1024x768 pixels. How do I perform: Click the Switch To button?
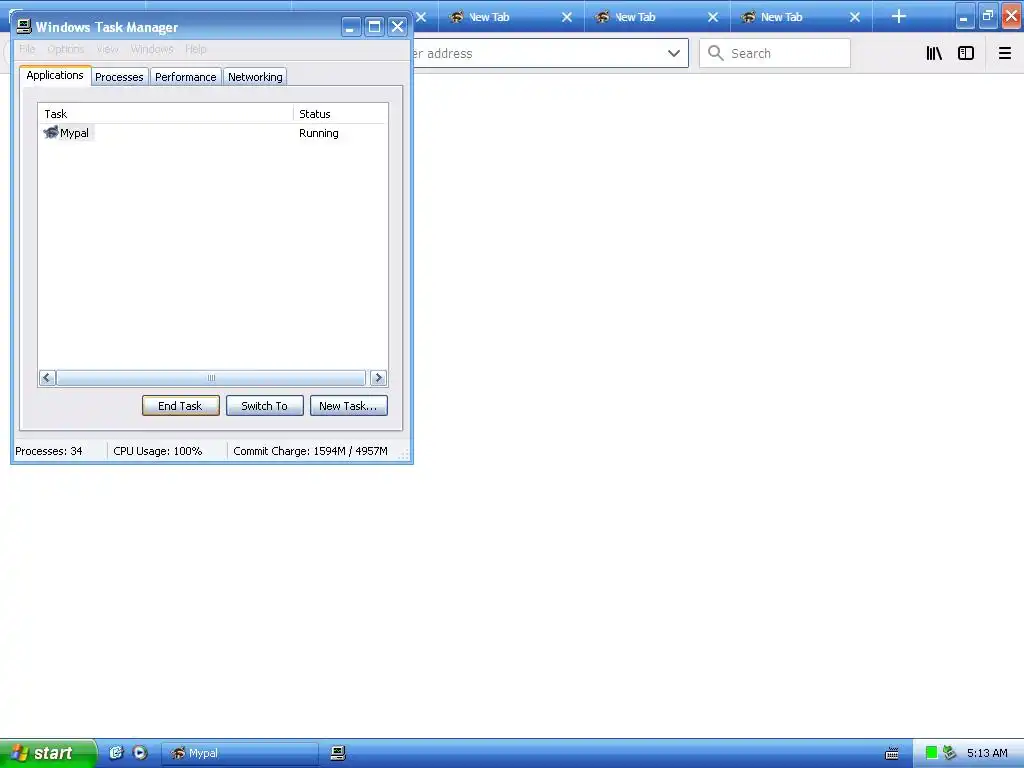pyautogui.click(x=264, y=406)
